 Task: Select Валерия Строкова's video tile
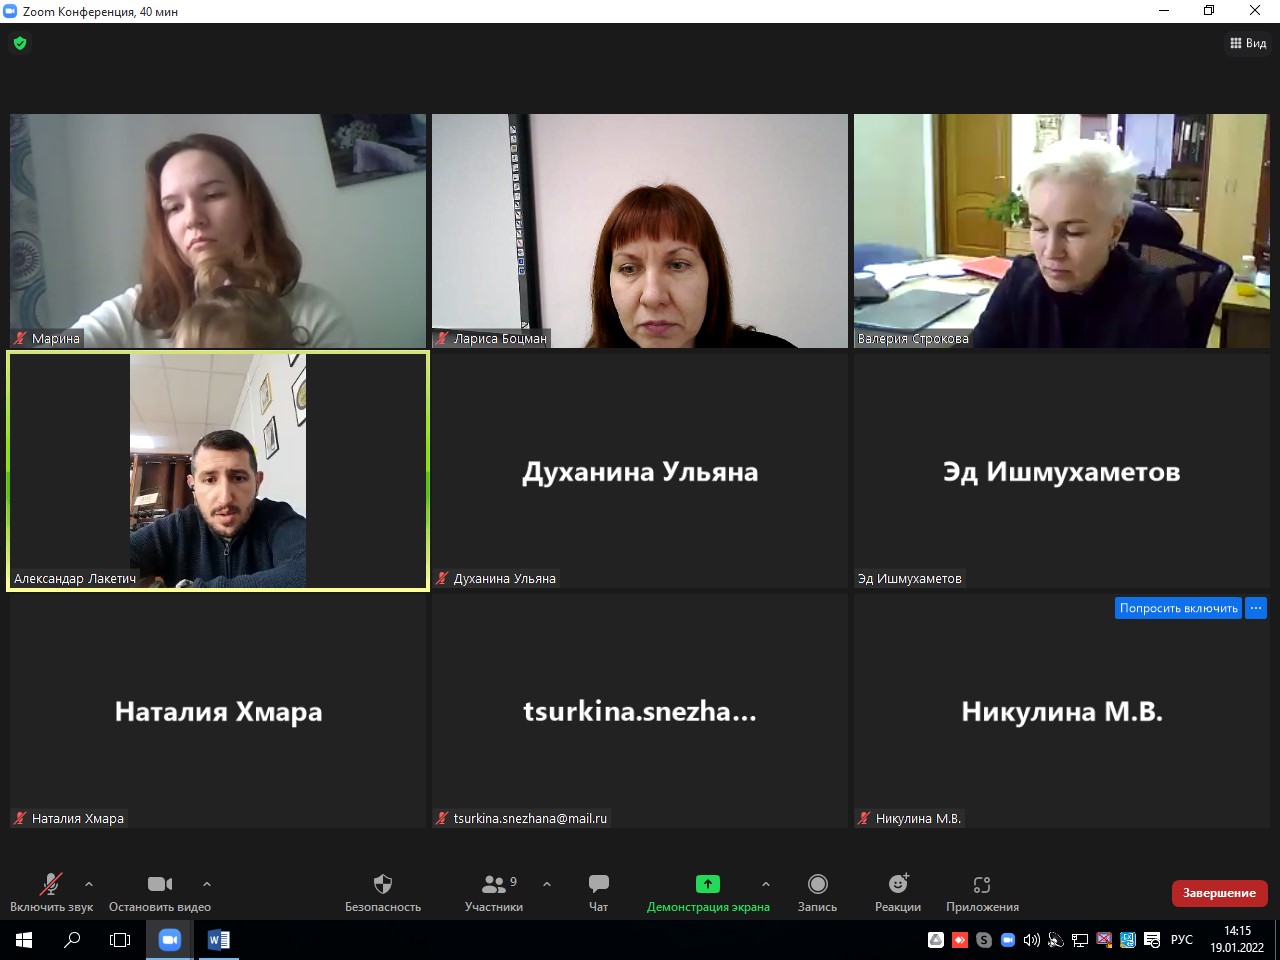click(1062, 231)
